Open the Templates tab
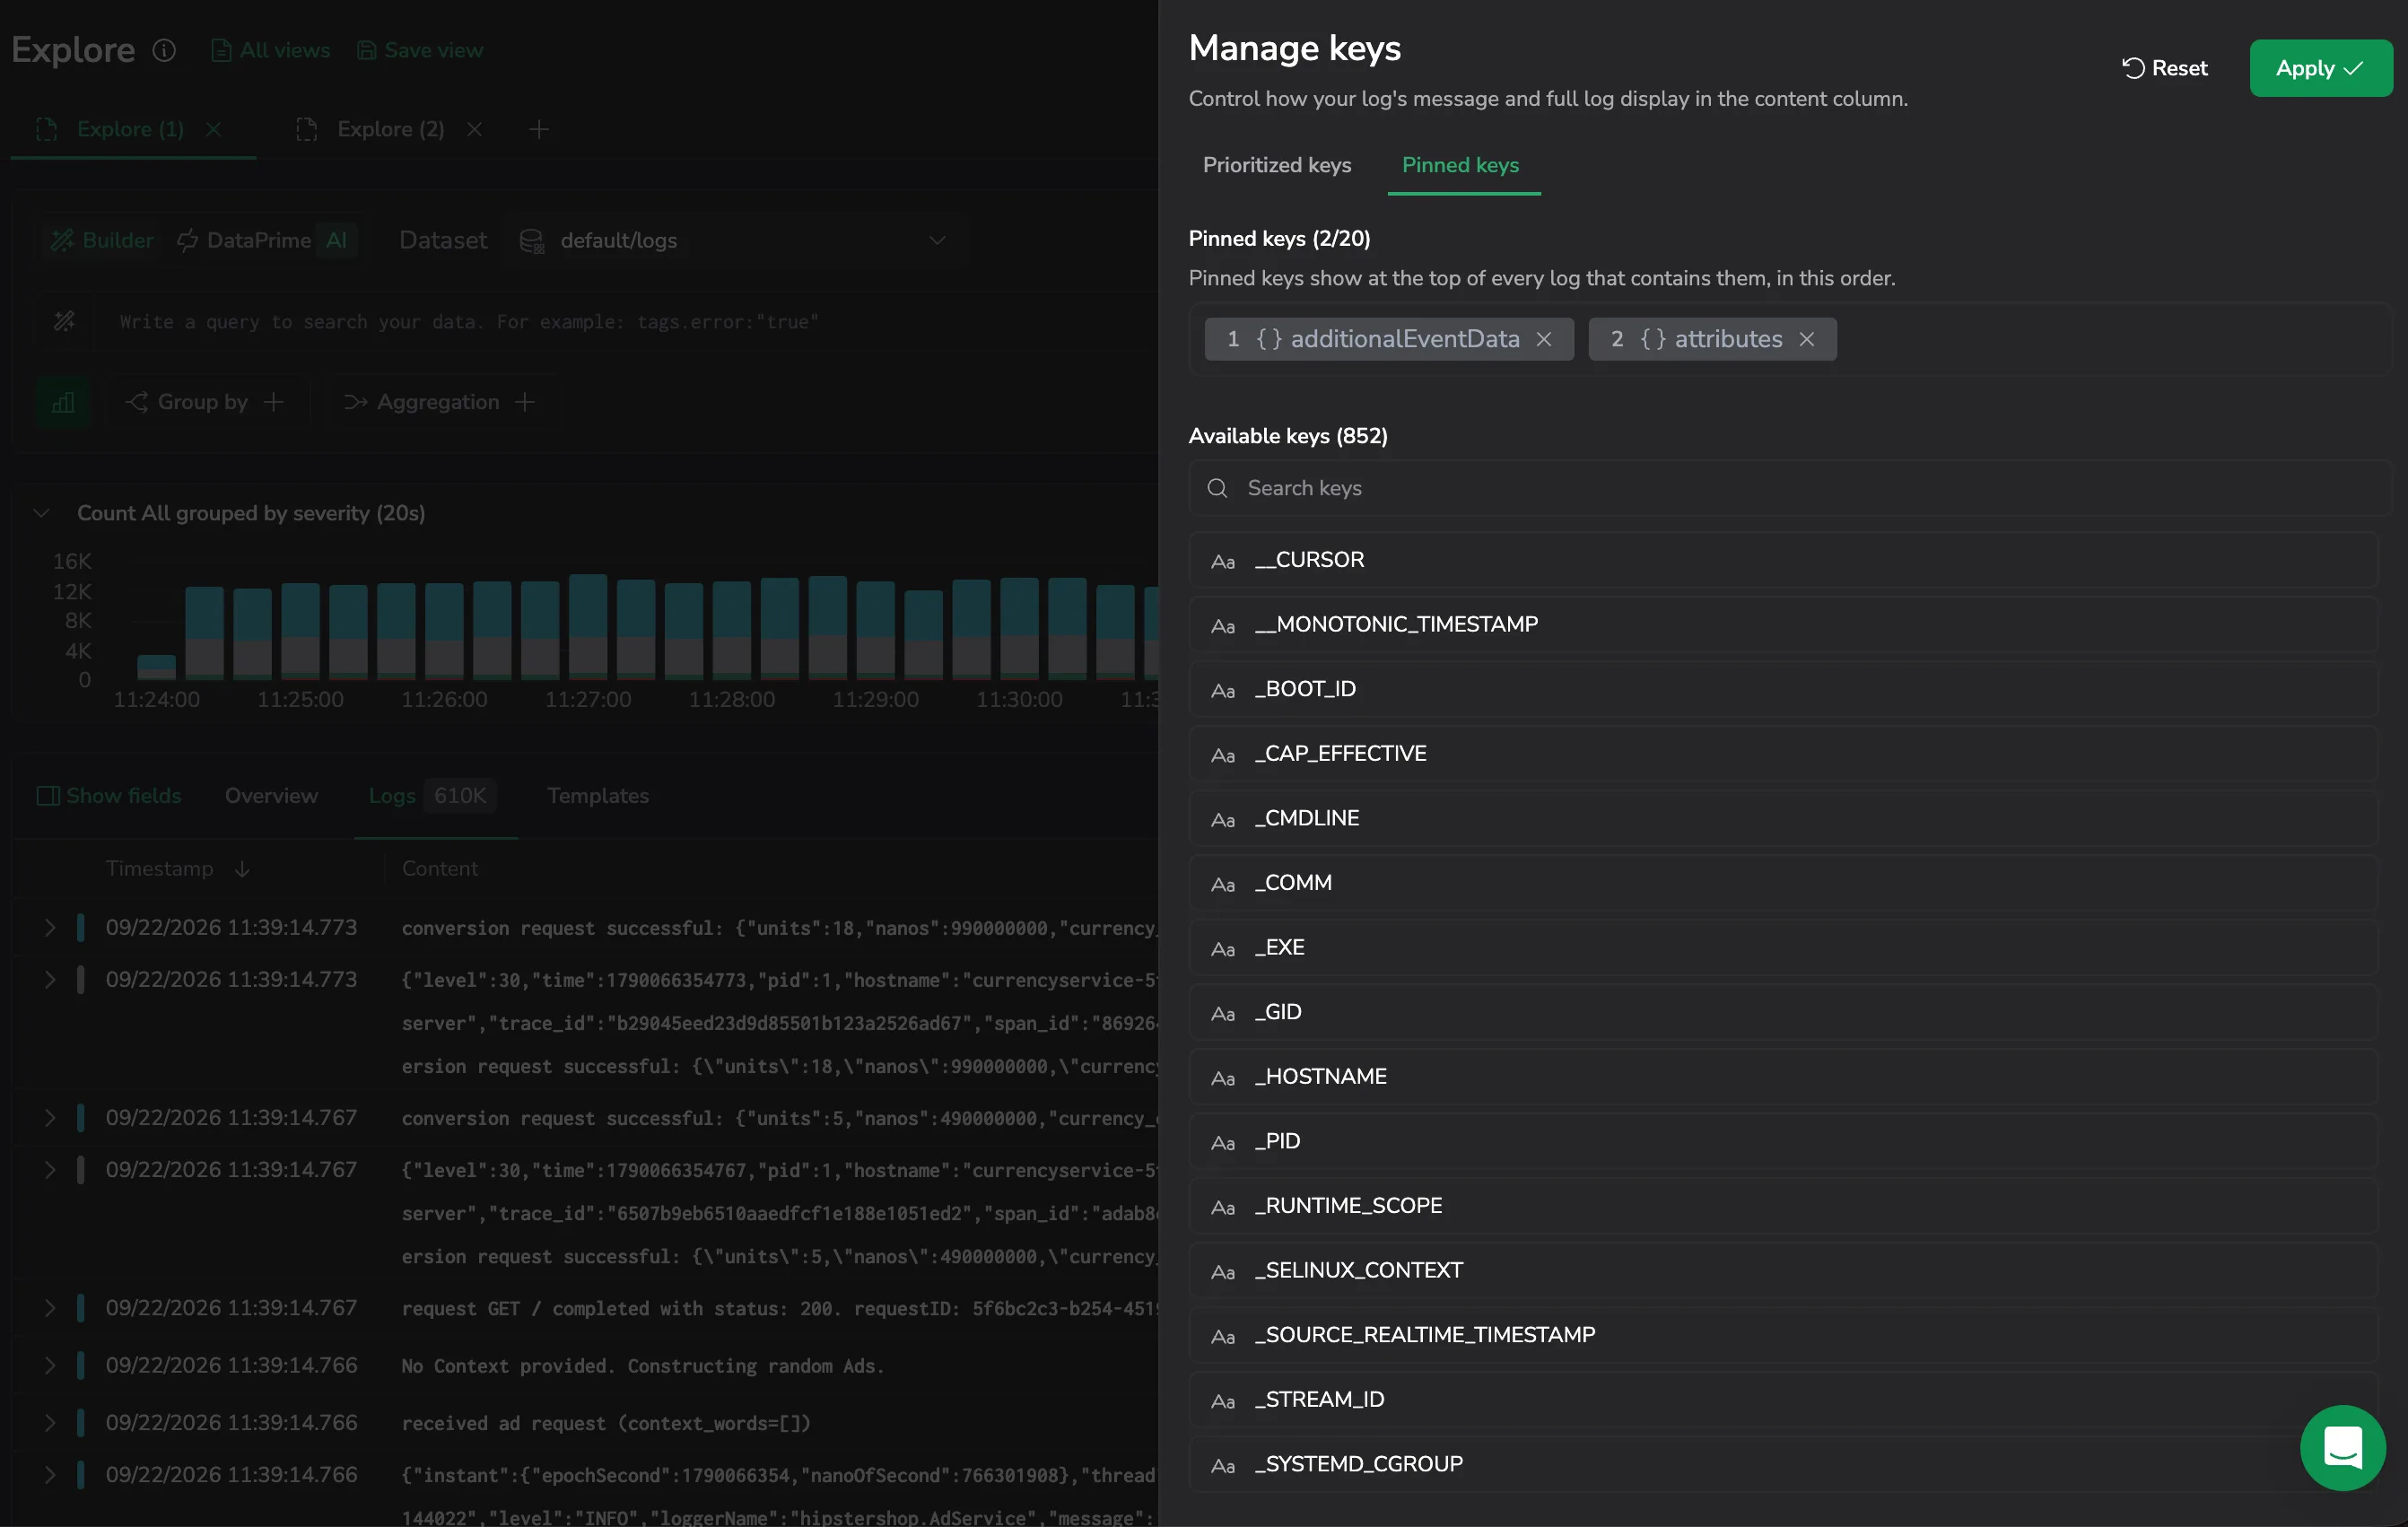The height and width of the screenshot is (1527, 2408). point(598,796)
